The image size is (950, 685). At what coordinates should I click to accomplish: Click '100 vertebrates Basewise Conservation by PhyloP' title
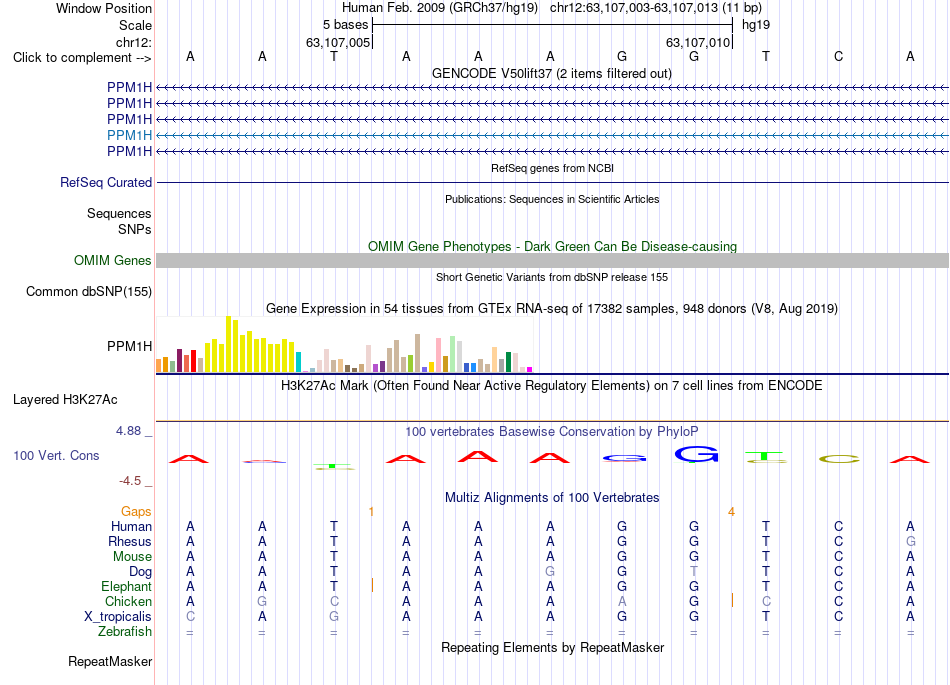coord(551,432)
